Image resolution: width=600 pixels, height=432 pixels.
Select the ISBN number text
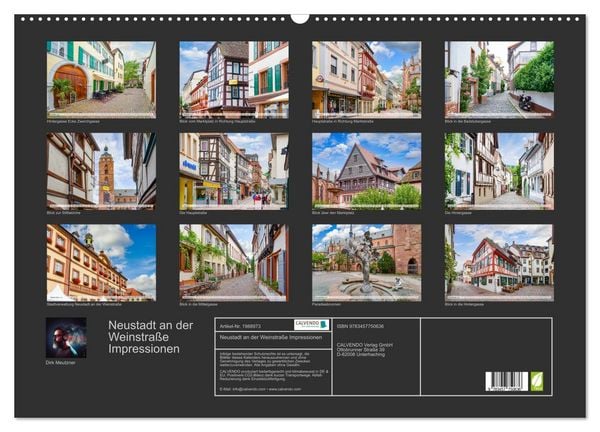pos(360,326)
